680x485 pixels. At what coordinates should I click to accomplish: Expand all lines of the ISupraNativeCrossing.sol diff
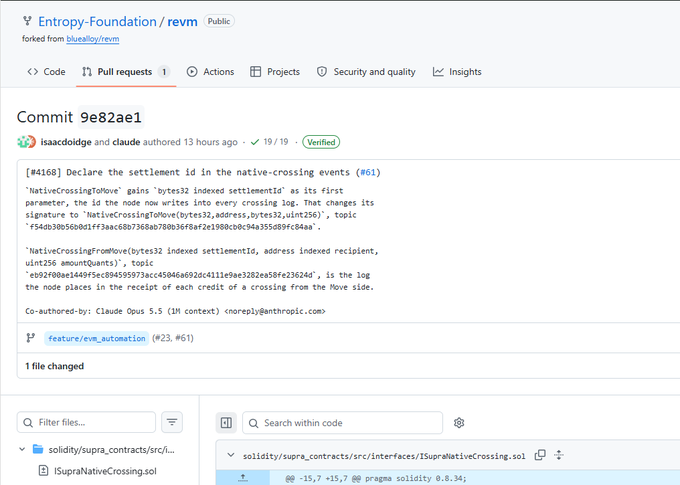click(x=559, y=455)
